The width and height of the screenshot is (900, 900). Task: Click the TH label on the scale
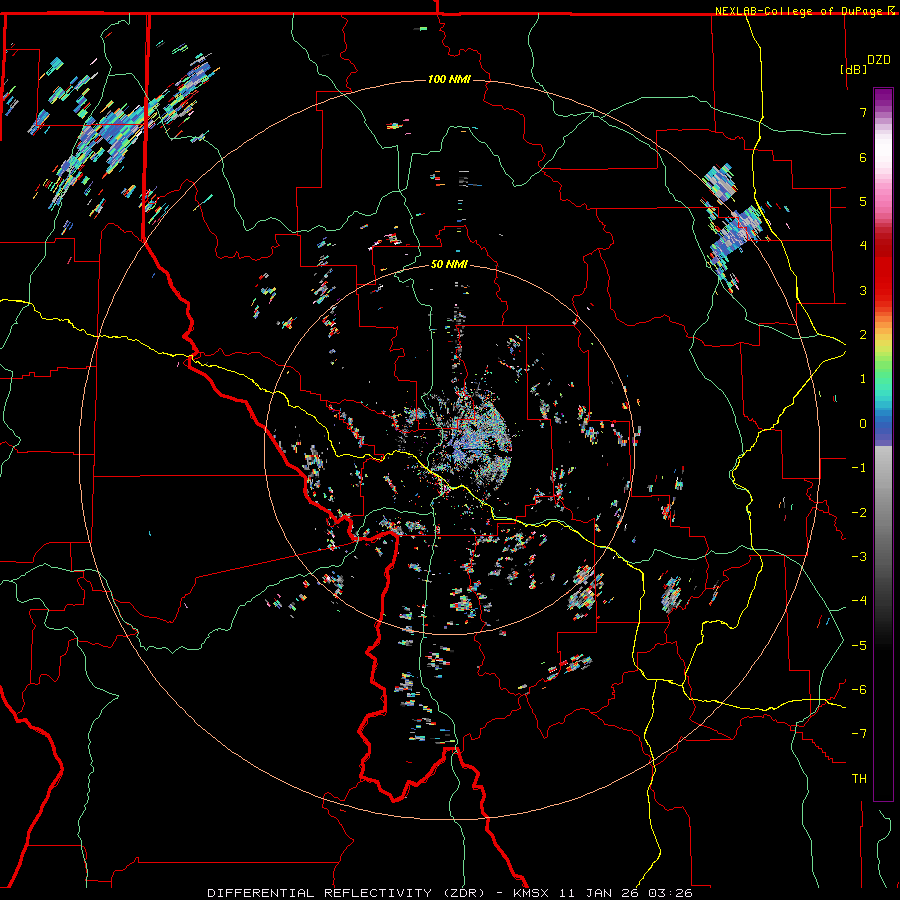pos(859,779)
